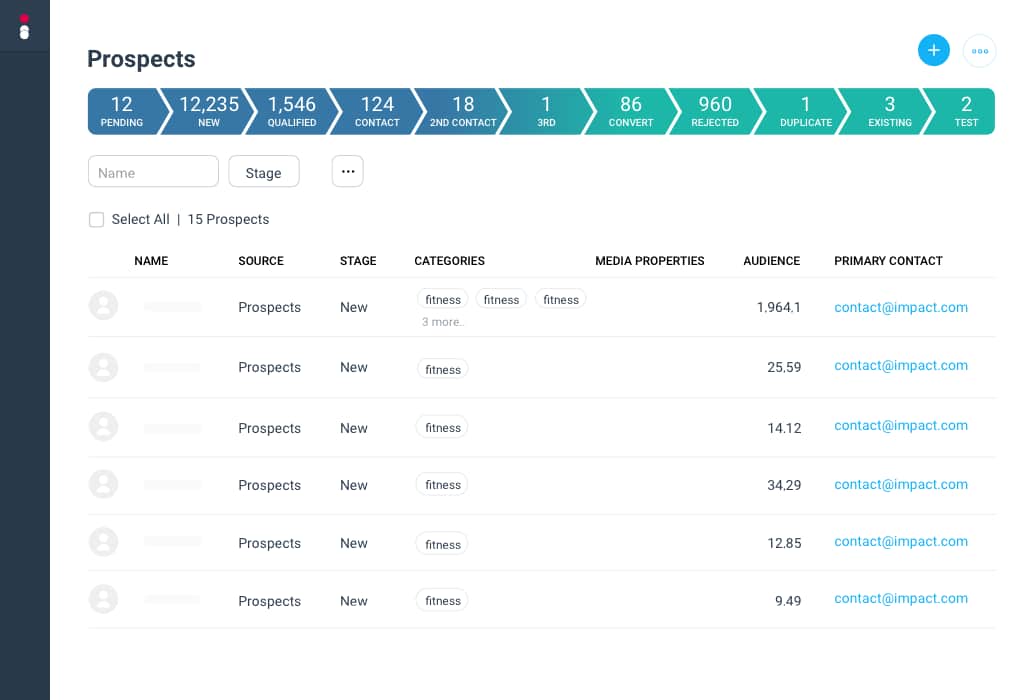Screen dimensions: 1024x700
Task: Expand the '3 more..' categories in first row
Action: 443,322
